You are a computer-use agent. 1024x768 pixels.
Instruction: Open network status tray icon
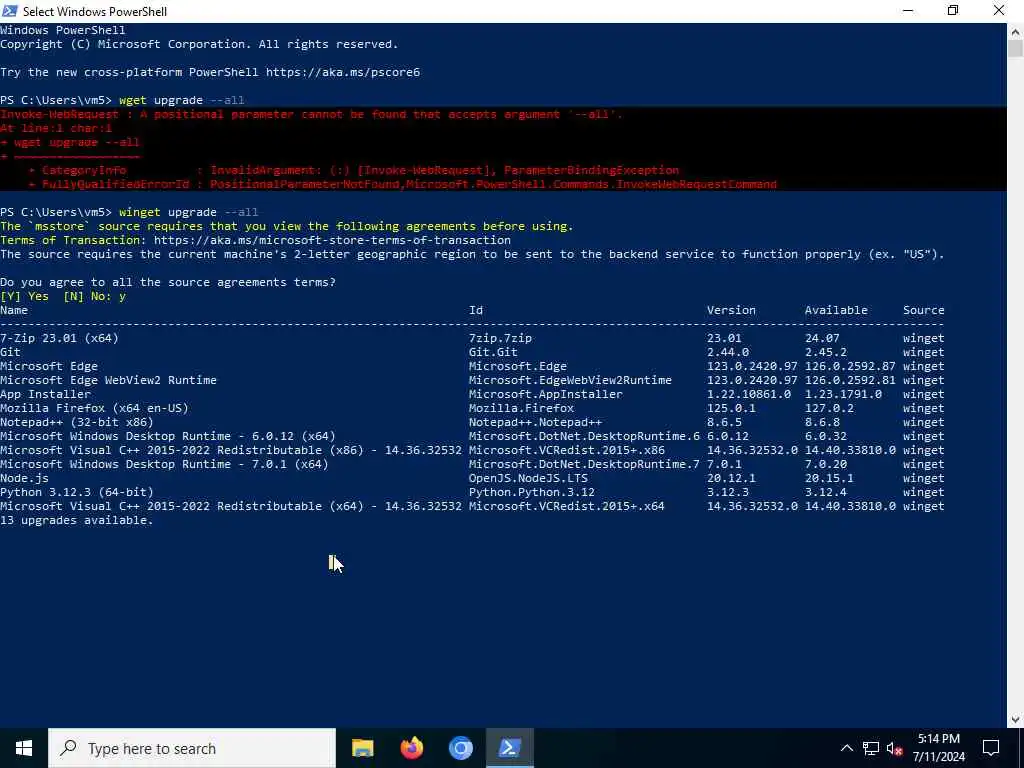click(871, 748)
